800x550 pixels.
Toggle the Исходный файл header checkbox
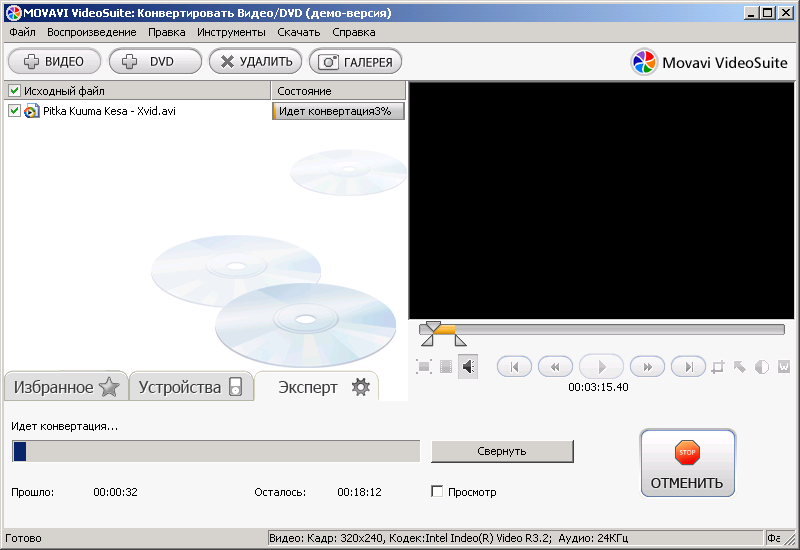(14, 91)
